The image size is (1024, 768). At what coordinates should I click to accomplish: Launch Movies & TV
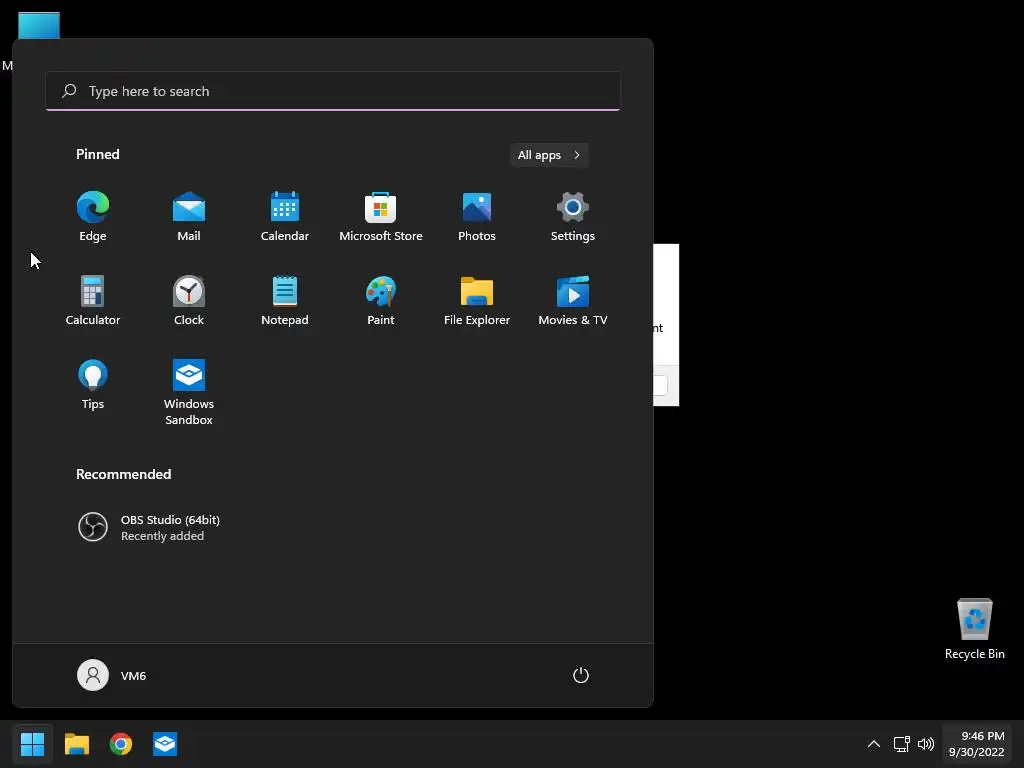click(x=573, y=300)
